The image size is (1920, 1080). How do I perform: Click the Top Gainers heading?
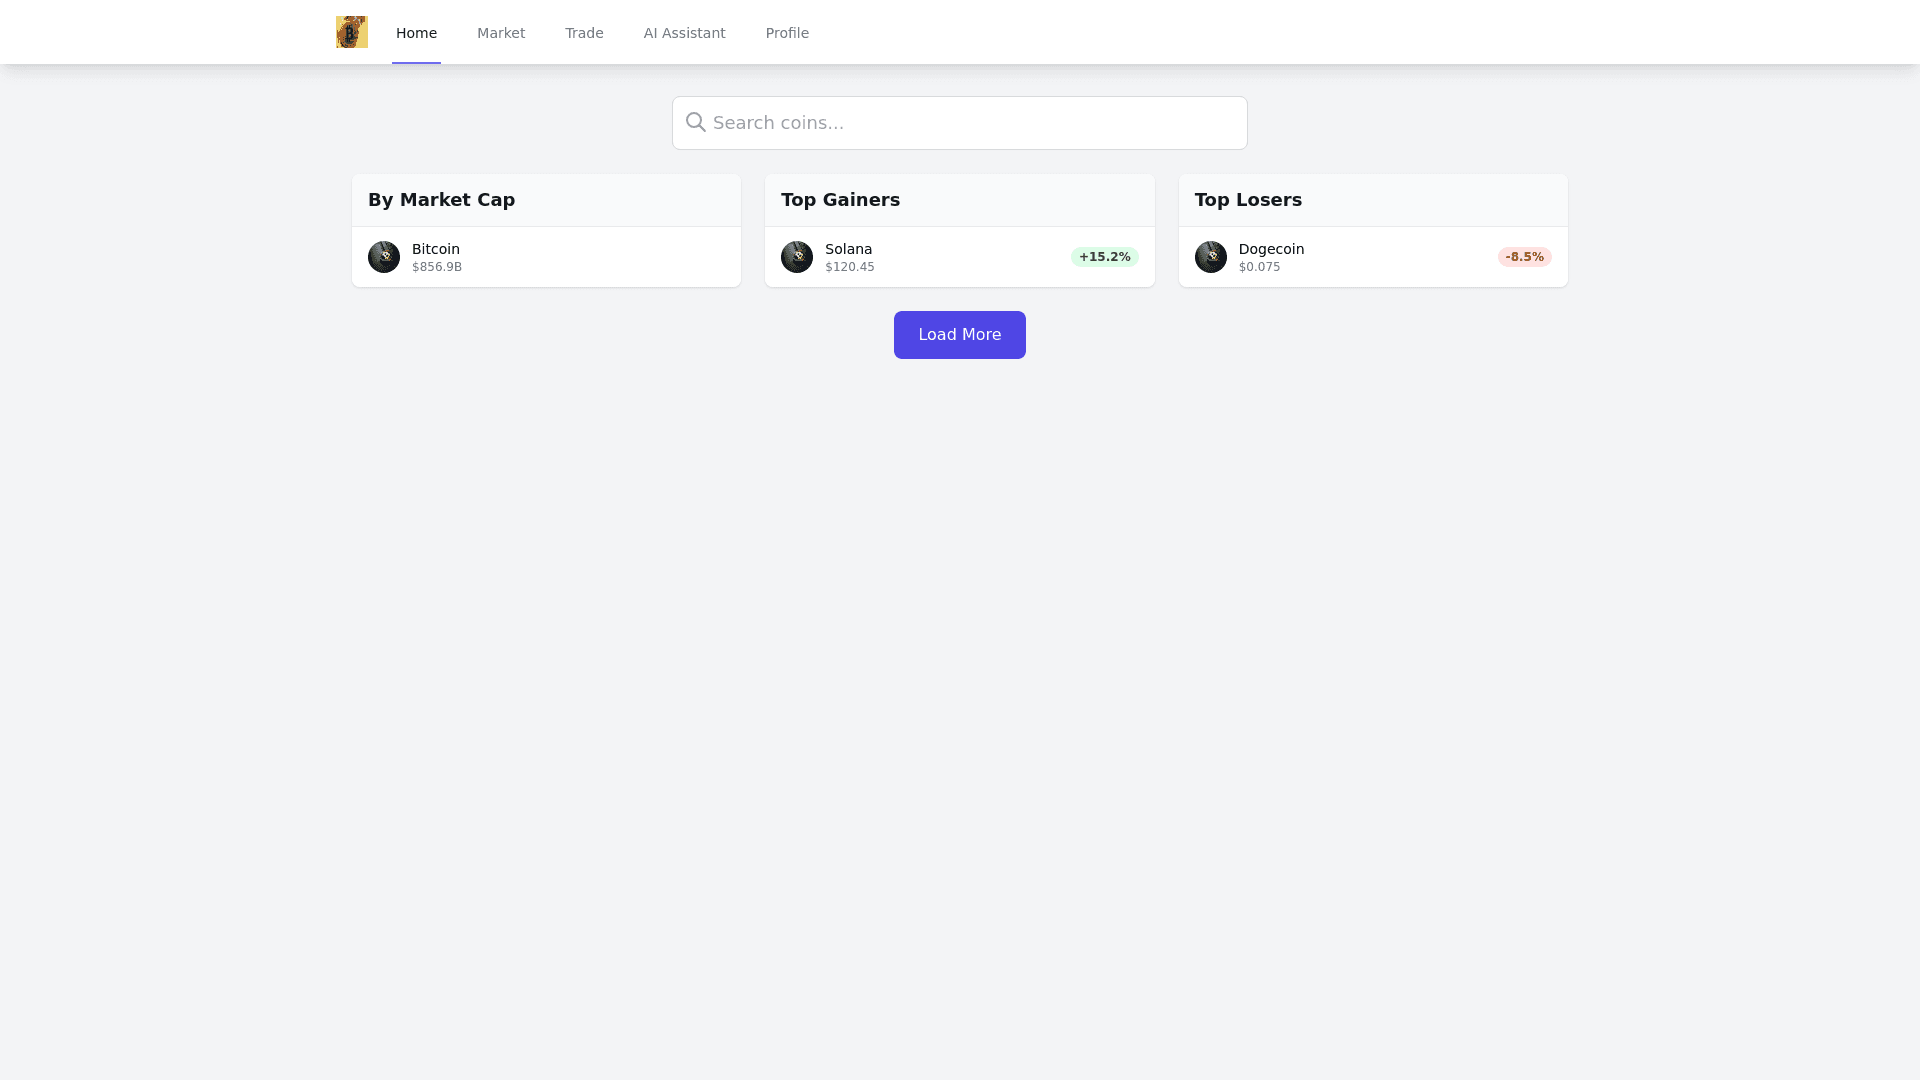[x=840, y=200]
